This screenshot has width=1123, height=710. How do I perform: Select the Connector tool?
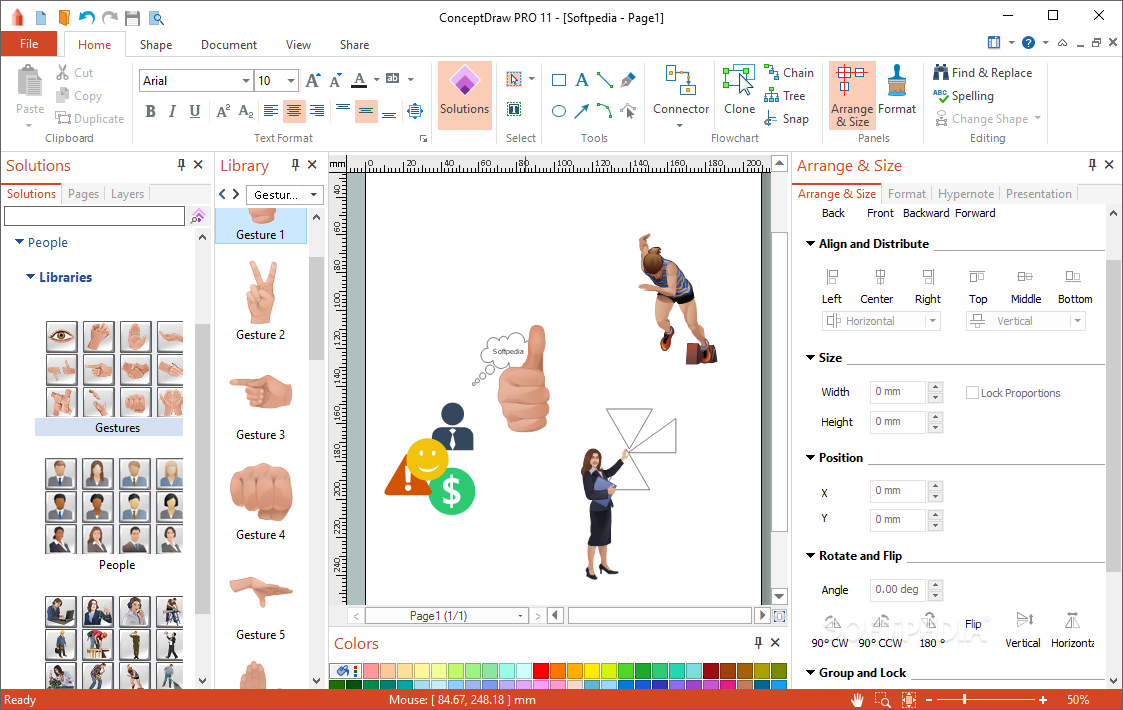click(680, 95)
